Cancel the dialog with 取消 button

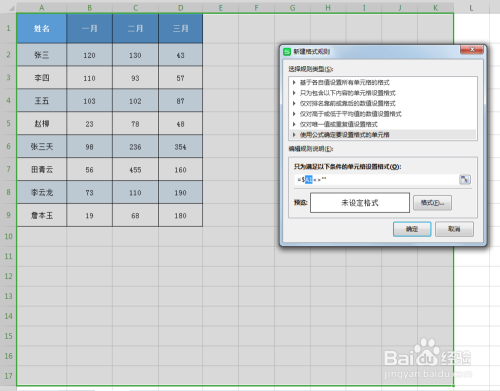(x=454, y=229)
